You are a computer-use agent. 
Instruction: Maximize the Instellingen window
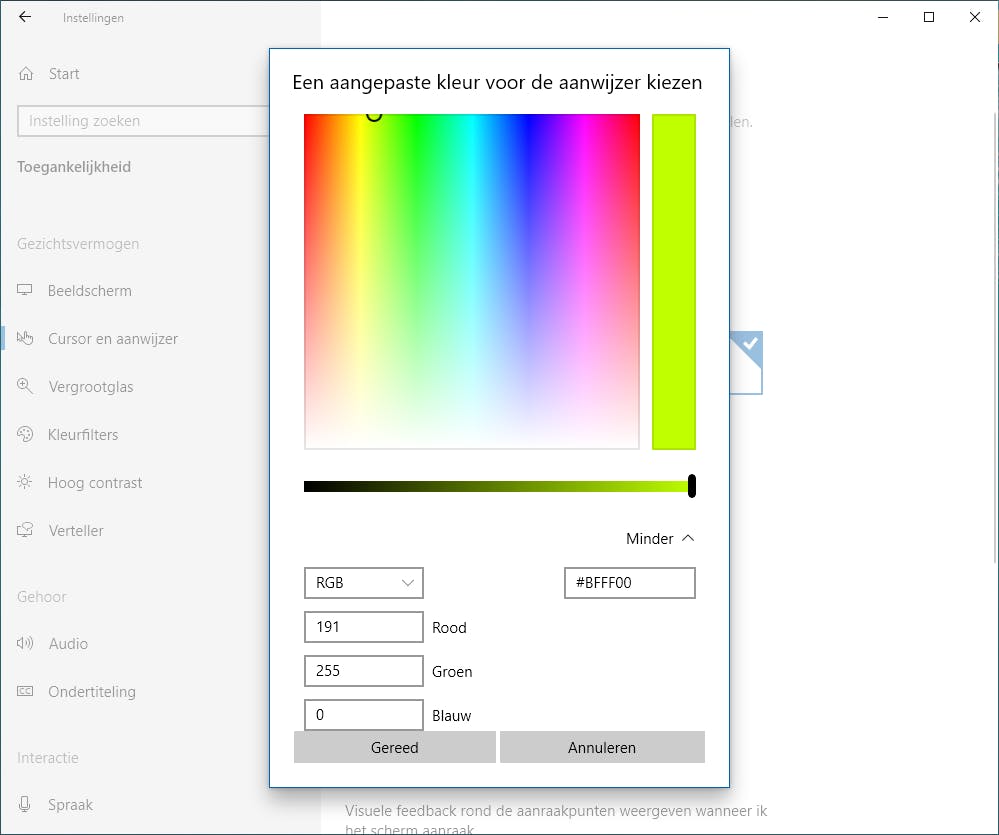(x=929, y=17)
